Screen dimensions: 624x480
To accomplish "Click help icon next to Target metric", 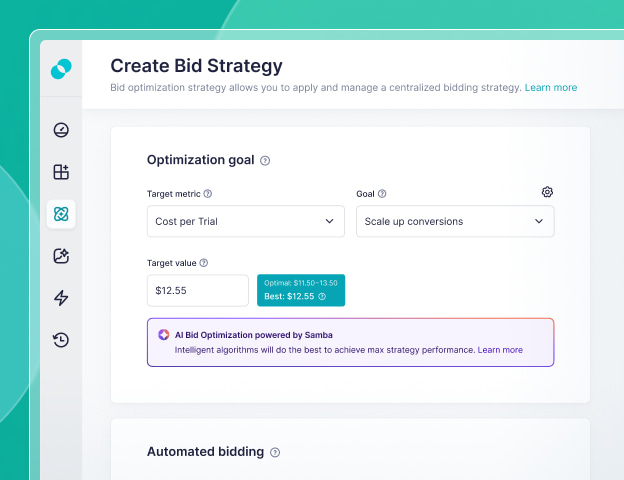I will [x=208, y=194].
